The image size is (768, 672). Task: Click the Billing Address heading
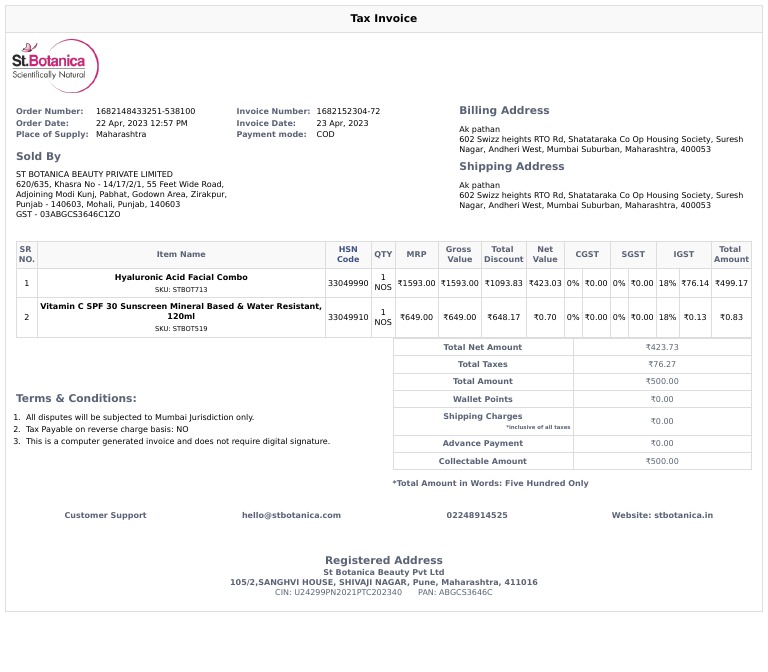pos(504,111)
